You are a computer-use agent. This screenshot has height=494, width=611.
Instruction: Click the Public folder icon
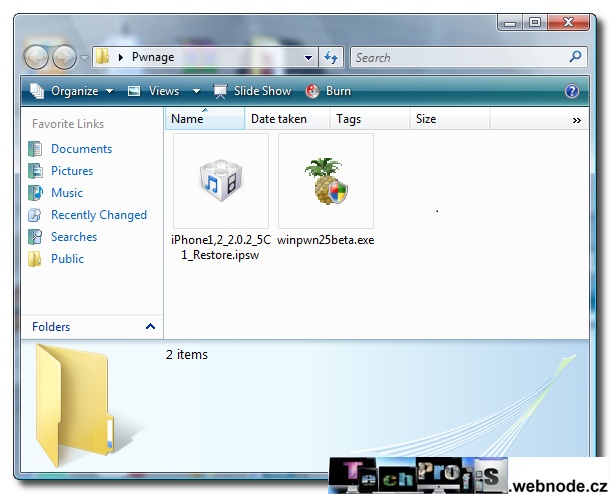coord(35,259)
